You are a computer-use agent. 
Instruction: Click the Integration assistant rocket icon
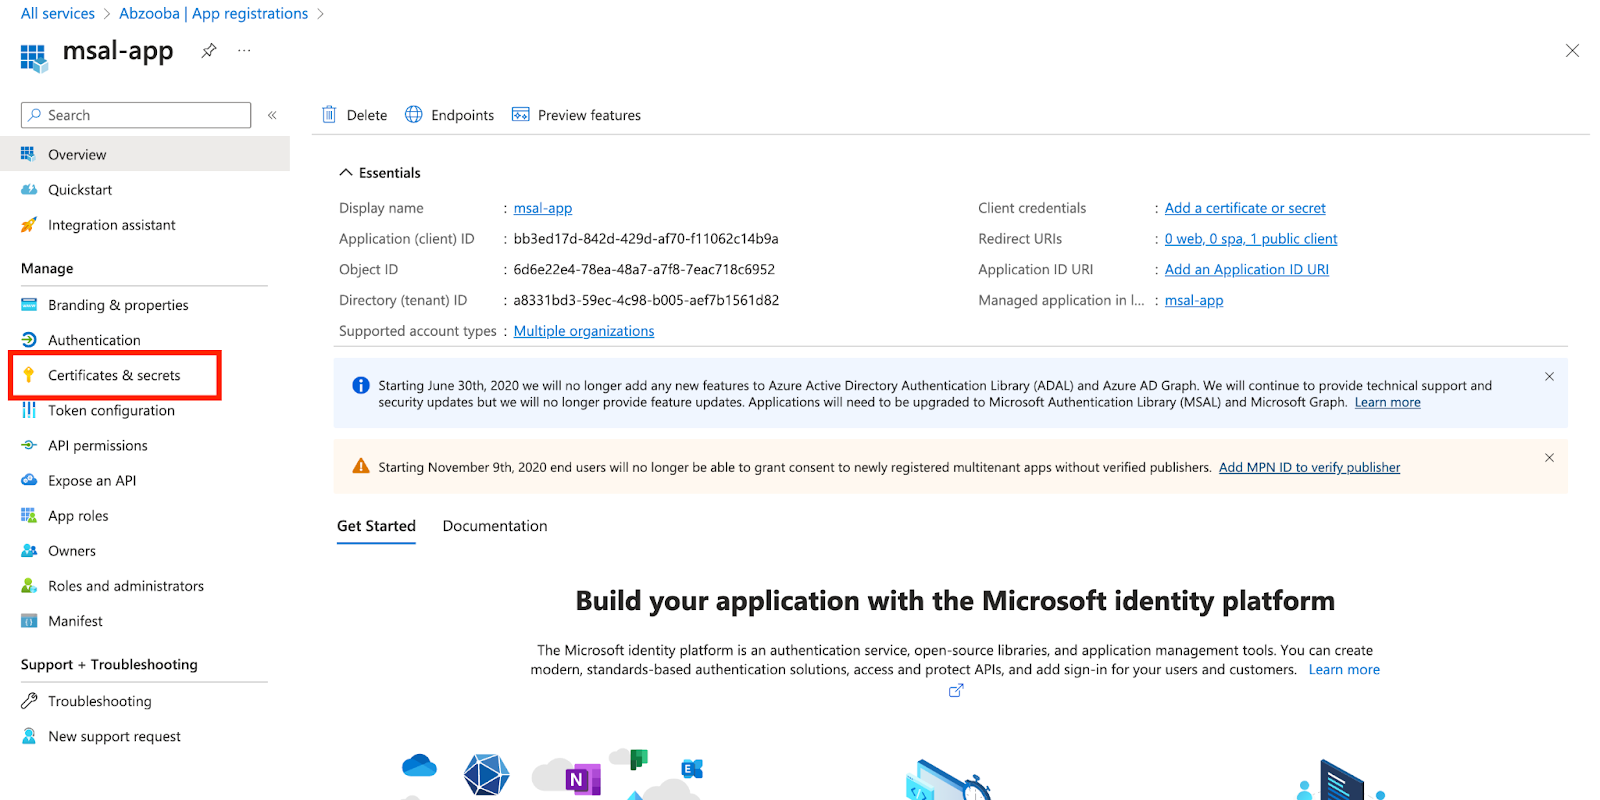pos(29,225)
